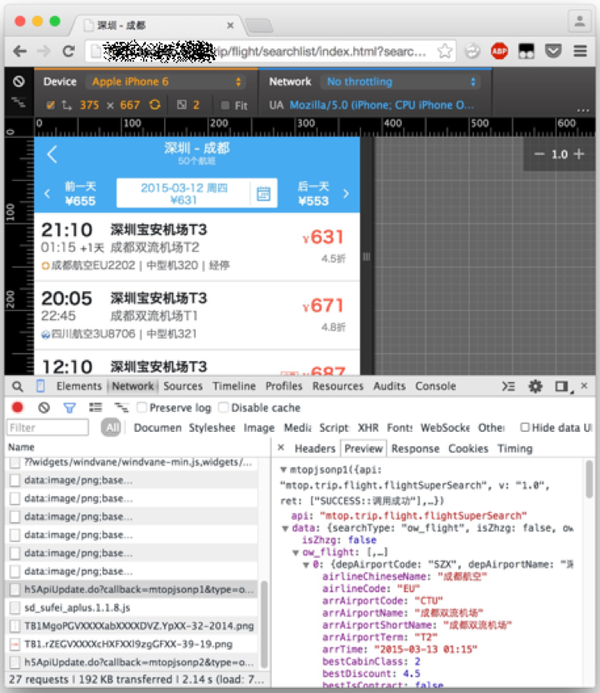Filter requests by XHR type
The image size is (600, 693).
[368, 428]
